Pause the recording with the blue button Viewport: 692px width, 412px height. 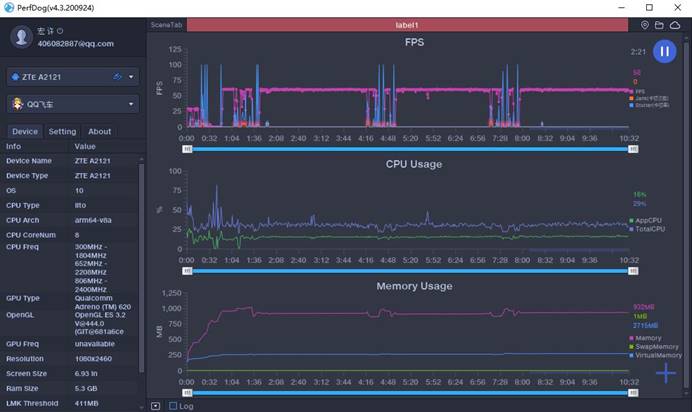coord(664,52)
